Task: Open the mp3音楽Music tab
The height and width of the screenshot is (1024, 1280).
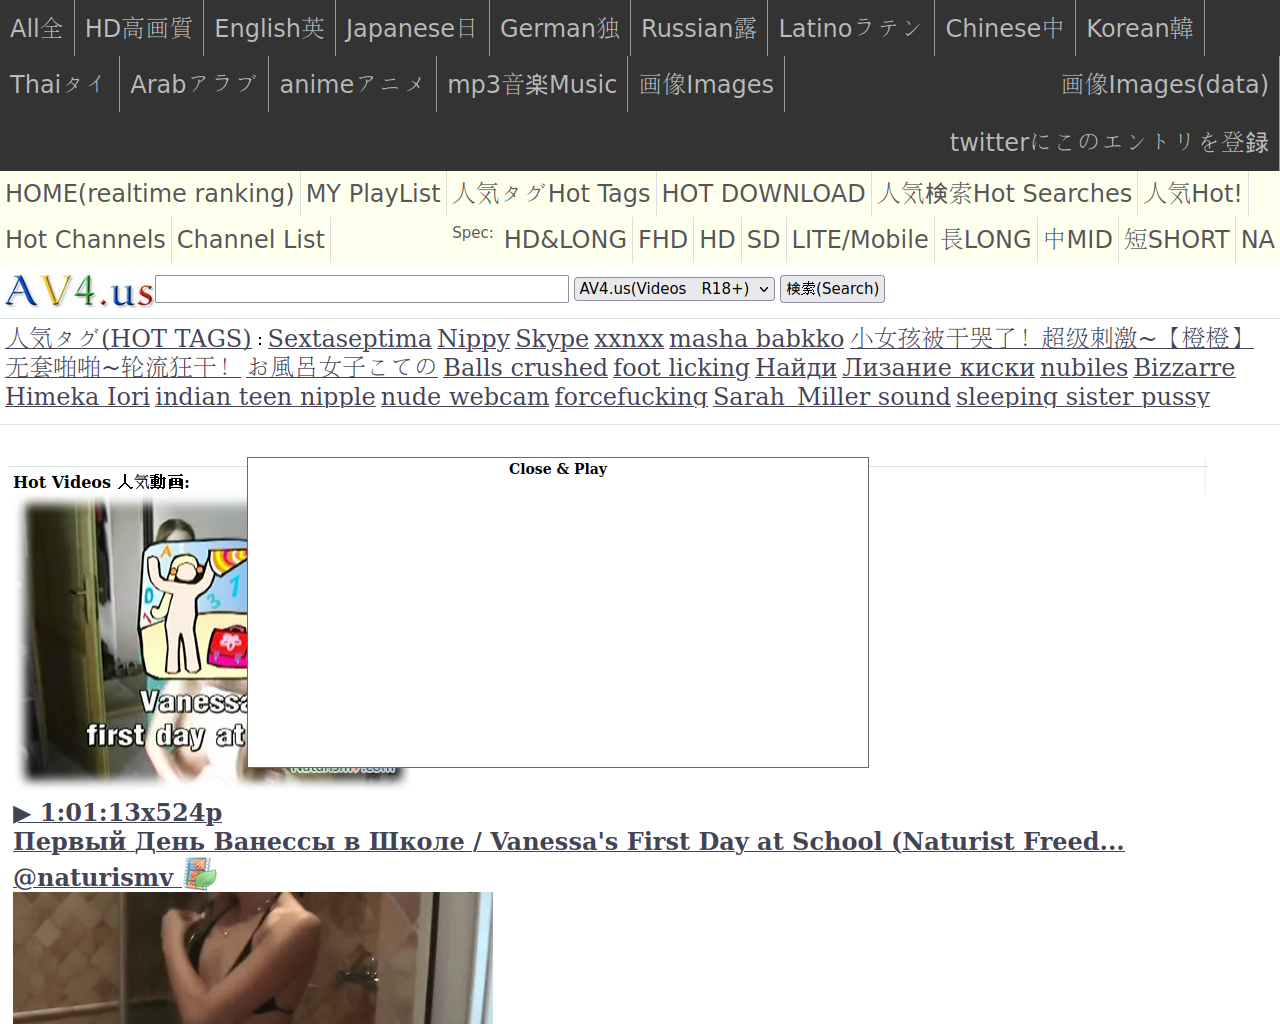Action: tap(532, 84)
